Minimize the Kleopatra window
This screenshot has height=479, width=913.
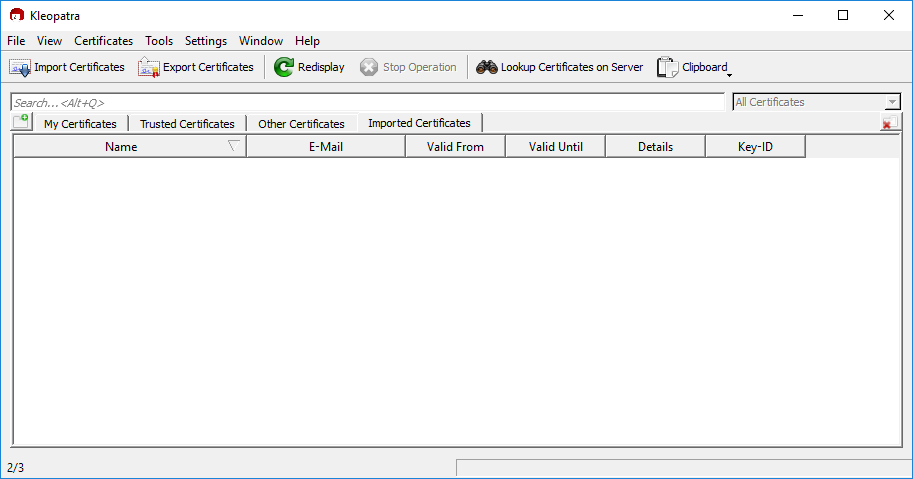(x=798, y=15)
